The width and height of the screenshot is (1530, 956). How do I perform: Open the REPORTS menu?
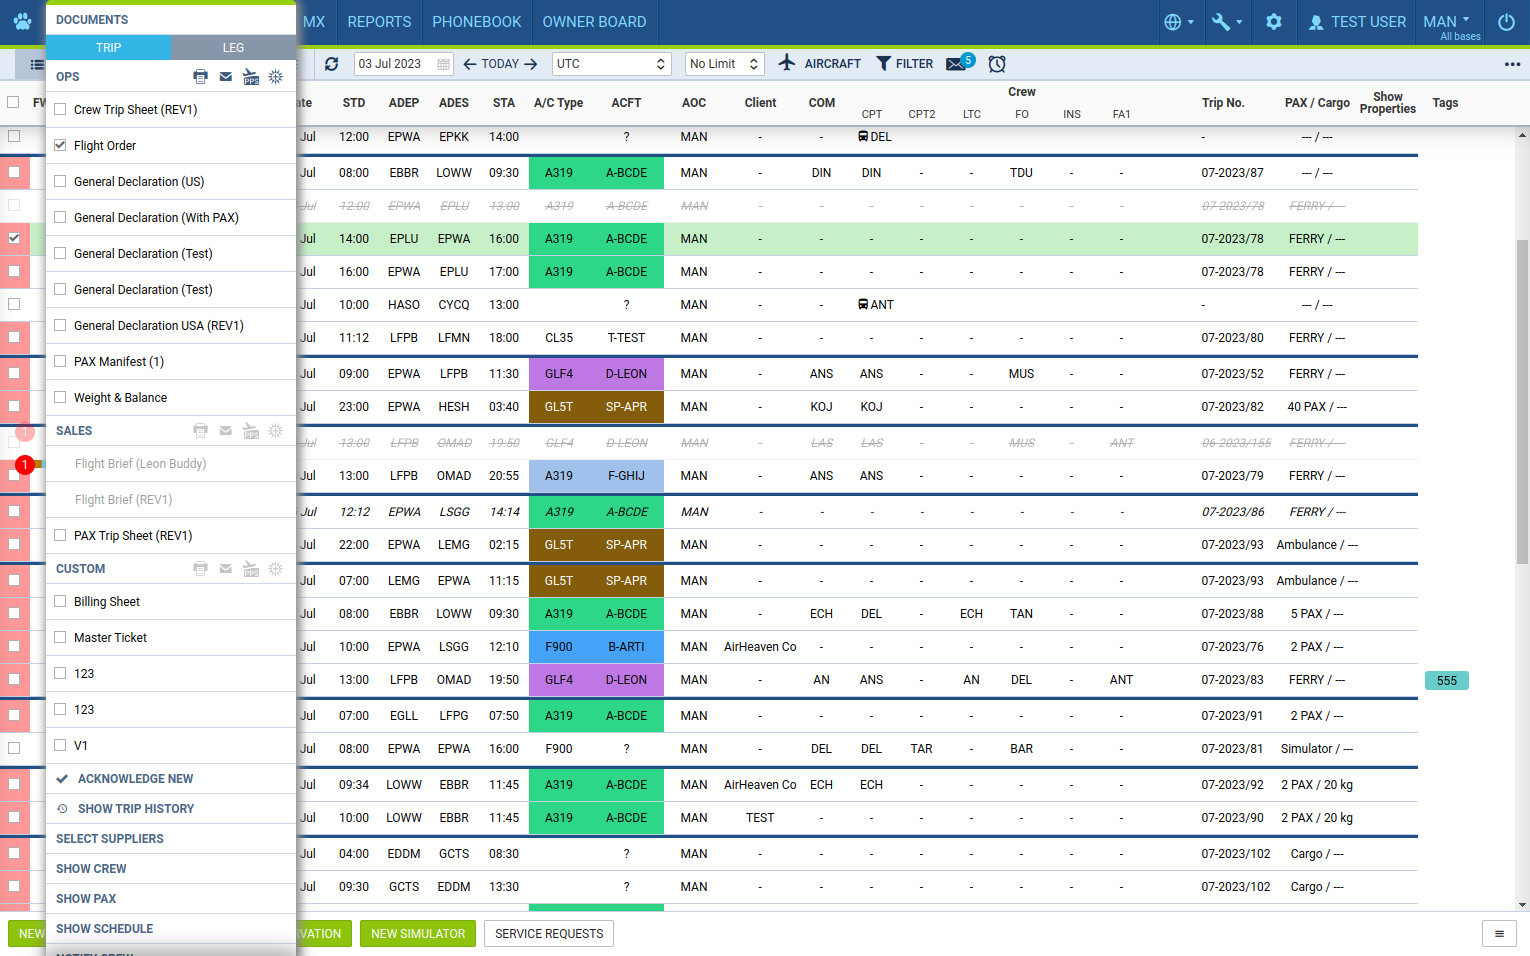click(379, 22)
